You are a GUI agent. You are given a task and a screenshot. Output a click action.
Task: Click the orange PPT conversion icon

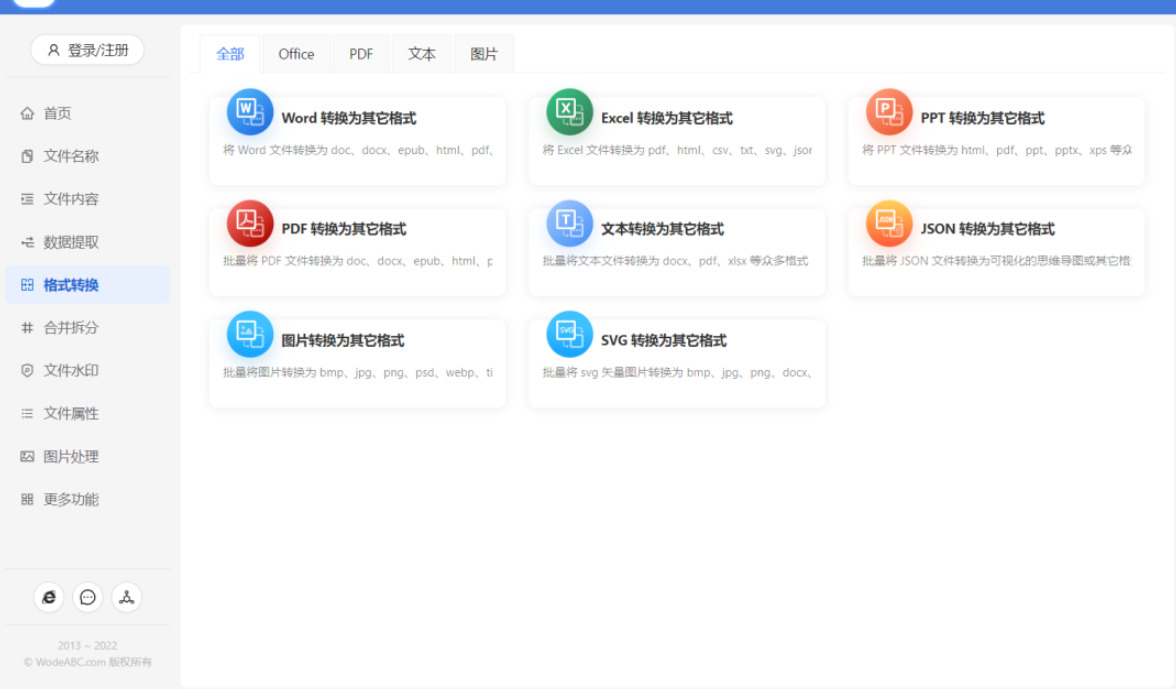889,112
